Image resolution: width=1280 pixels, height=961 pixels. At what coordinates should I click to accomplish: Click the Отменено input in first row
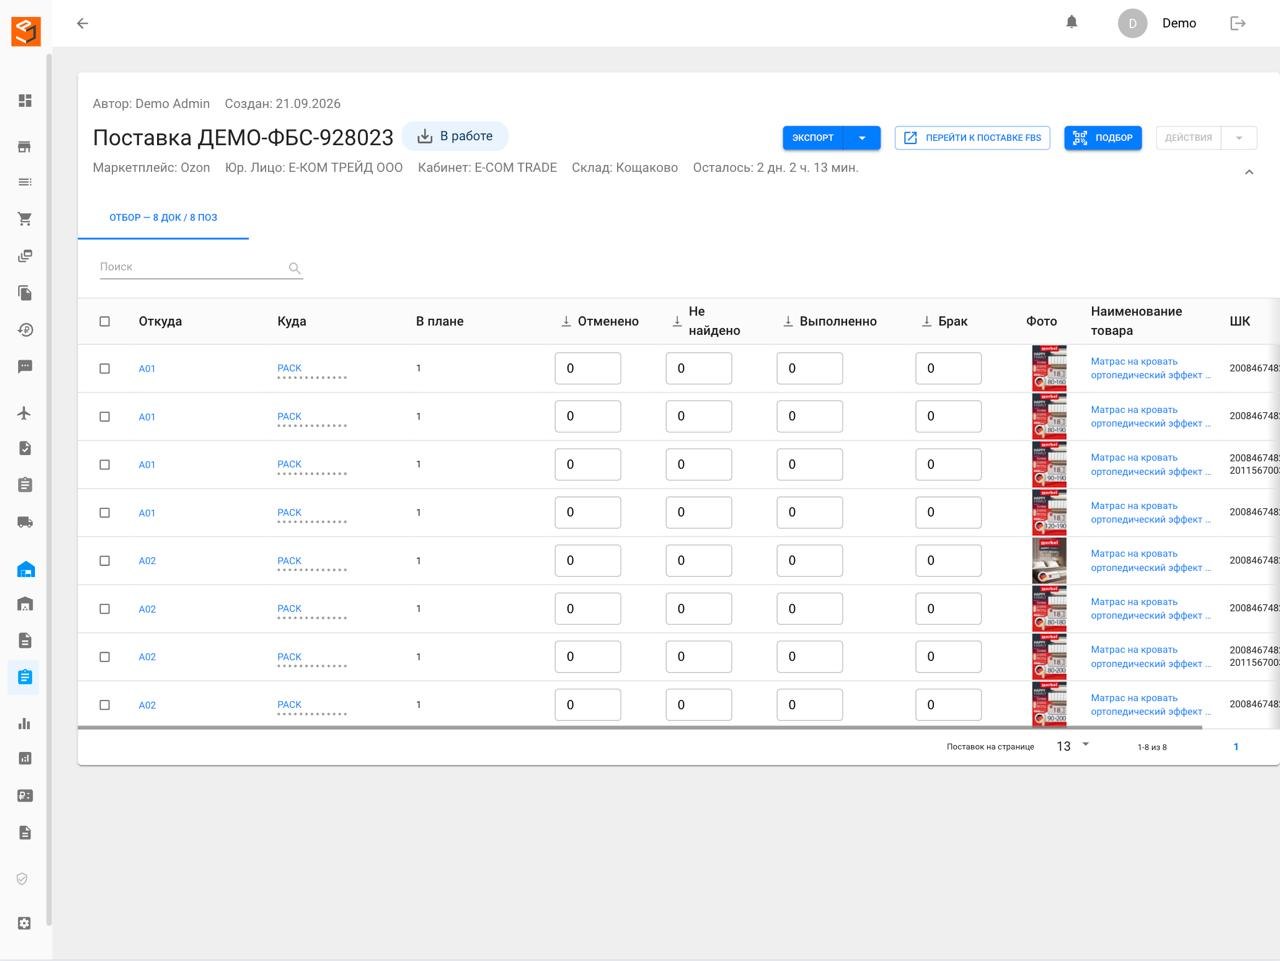588,368
